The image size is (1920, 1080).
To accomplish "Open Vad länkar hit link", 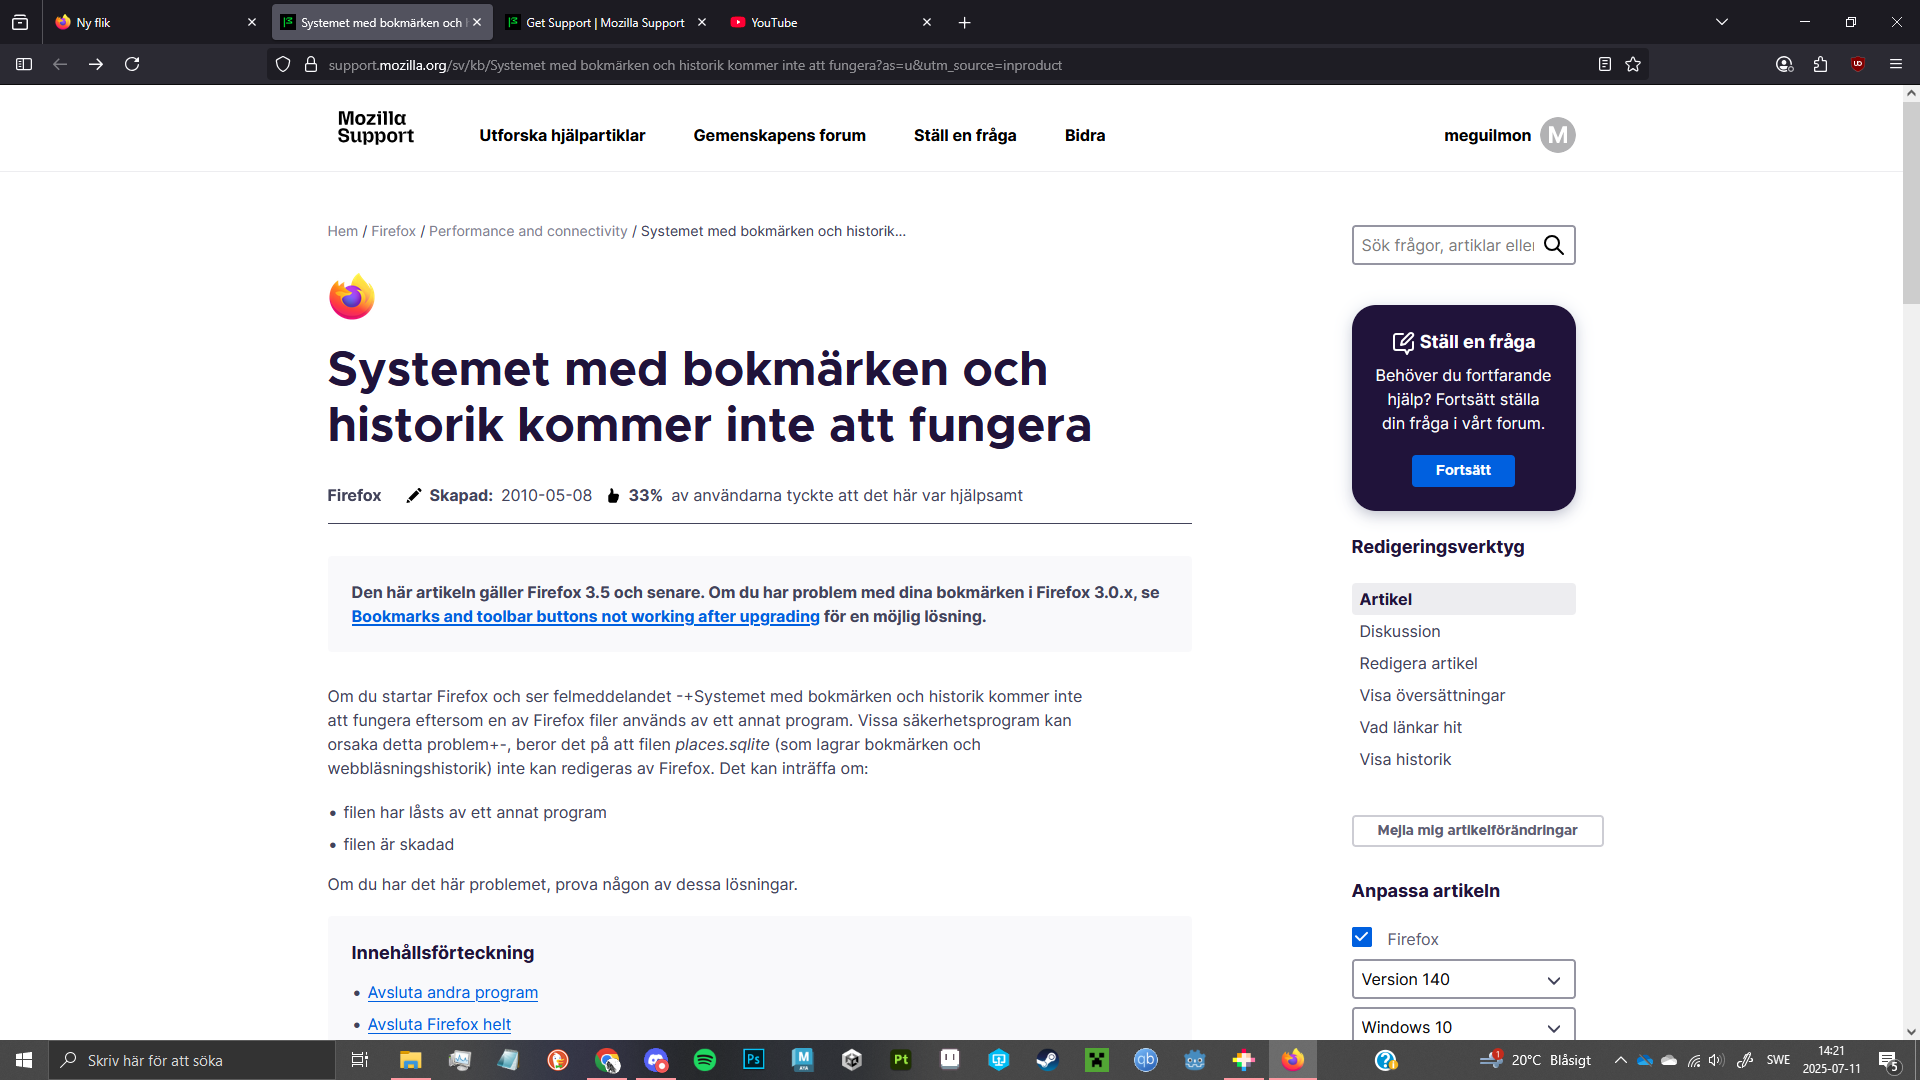I will coord(1410,727).
